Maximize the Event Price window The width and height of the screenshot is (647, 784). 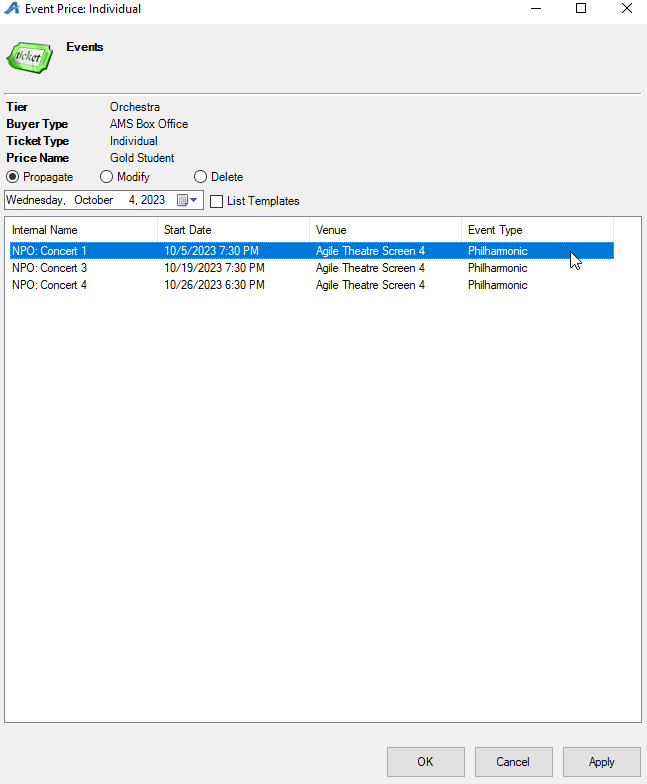(x=581, y=8)
